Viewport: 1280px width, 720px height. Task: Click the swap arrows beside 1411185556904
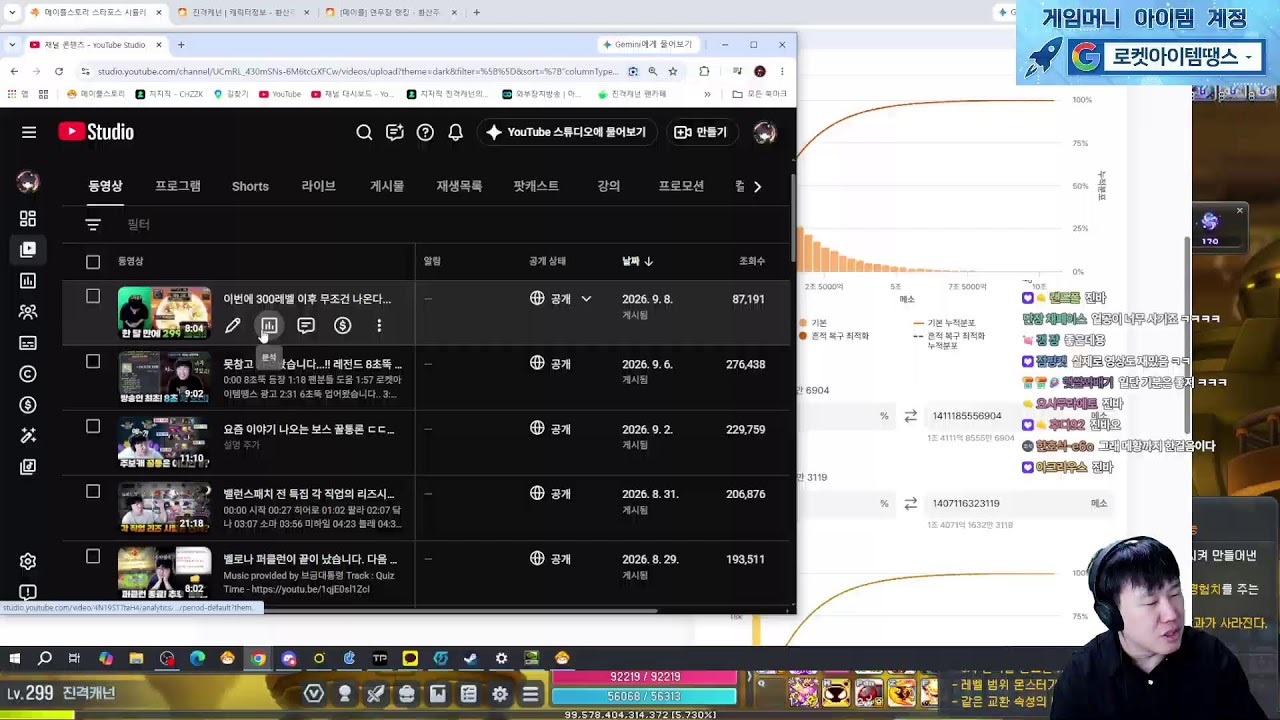[x=910, y=416]
